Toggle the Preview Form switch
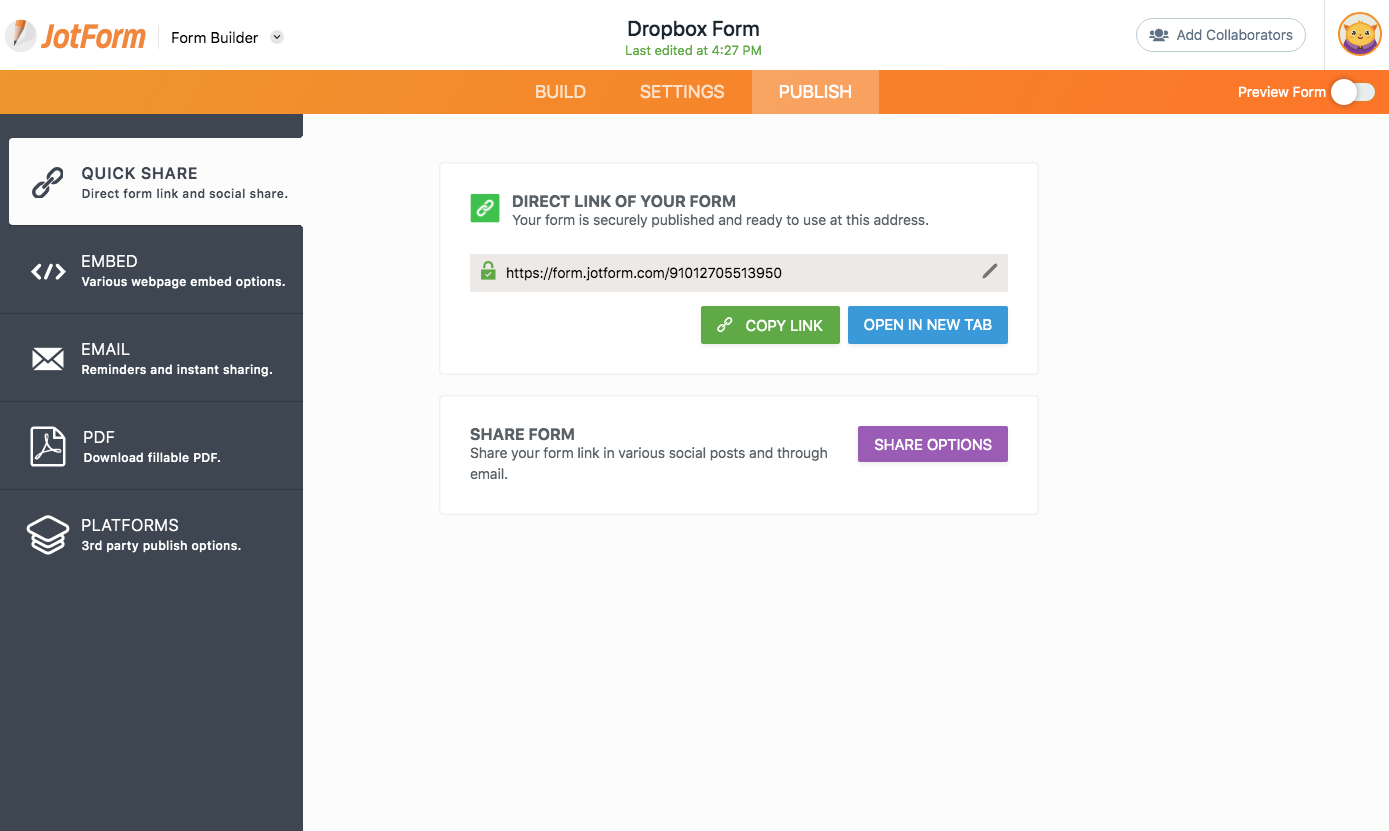This screenshot has width=1389, height=831. click(1353, 92)
